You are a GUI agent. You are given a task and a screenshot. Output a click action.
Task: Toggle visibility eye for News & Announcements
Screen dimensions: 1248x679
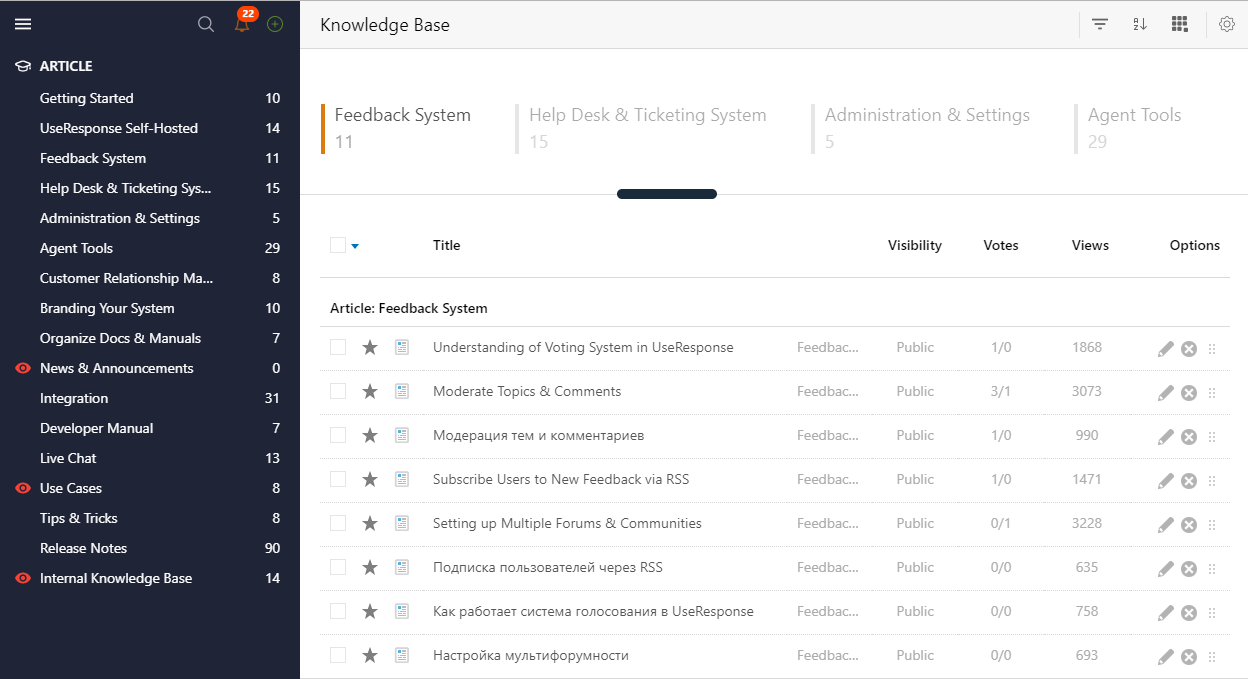(x=23, y=368)
